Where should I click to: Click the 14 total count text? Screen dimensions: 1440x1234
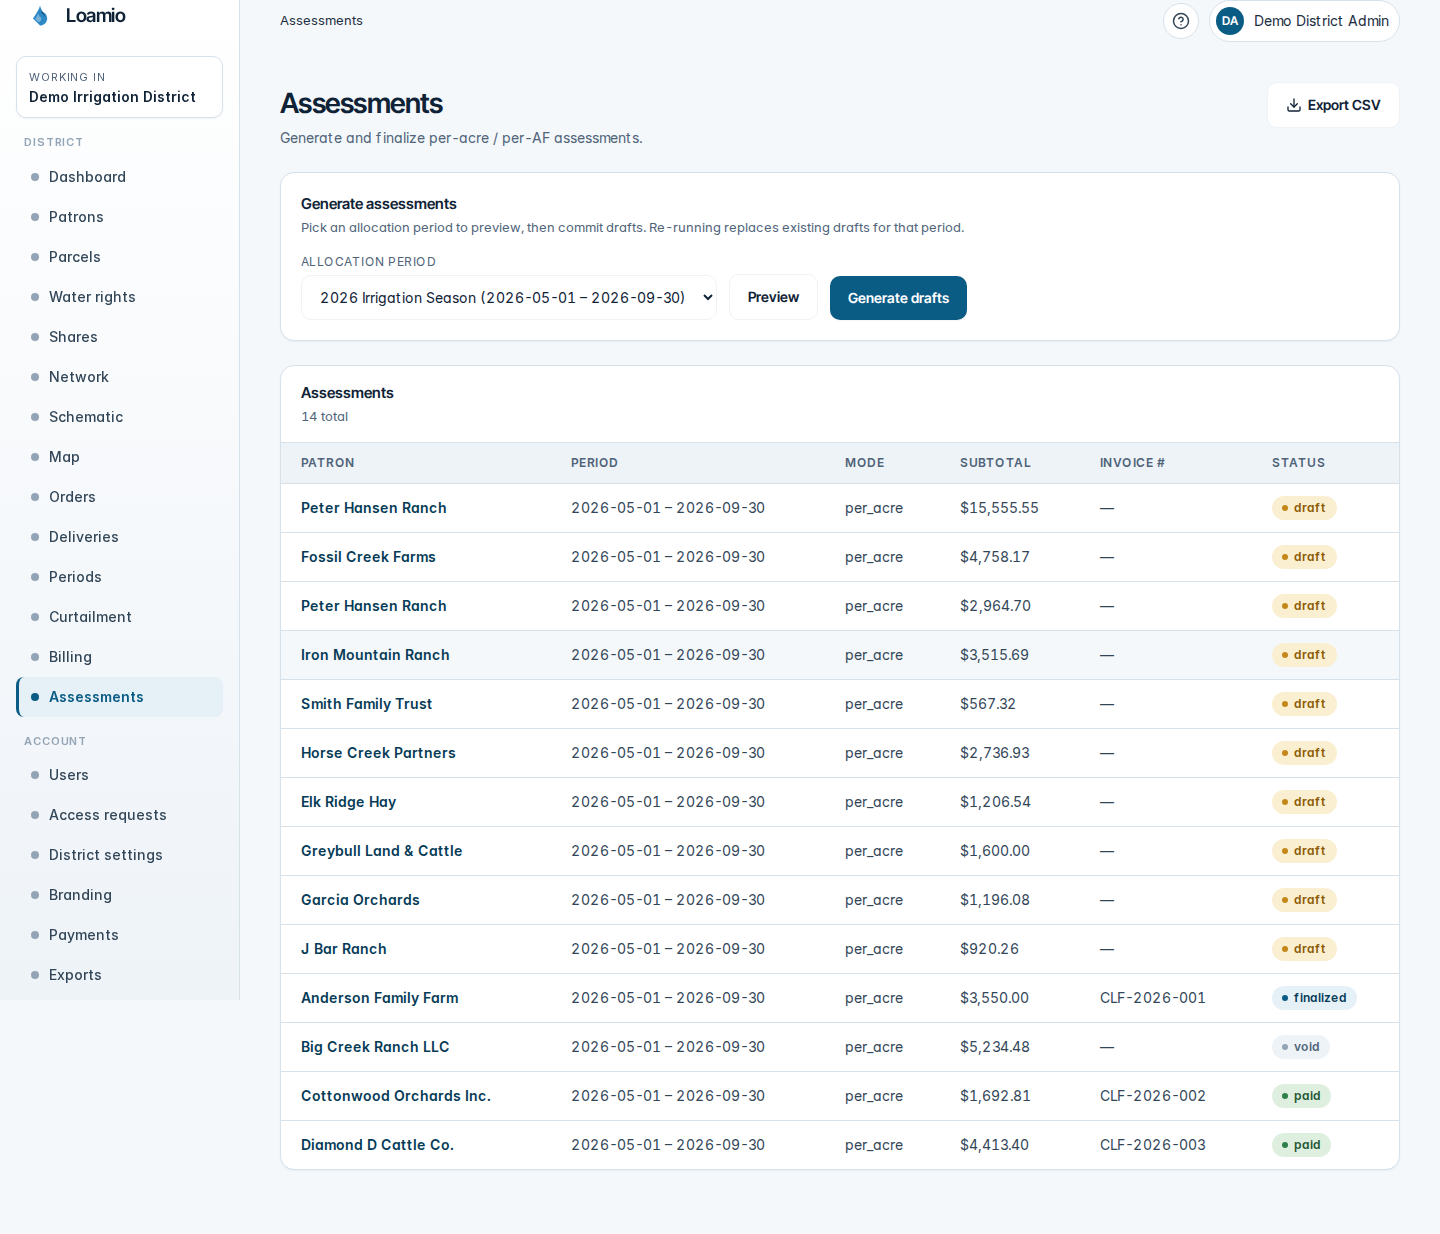click(x=325, y=417)
